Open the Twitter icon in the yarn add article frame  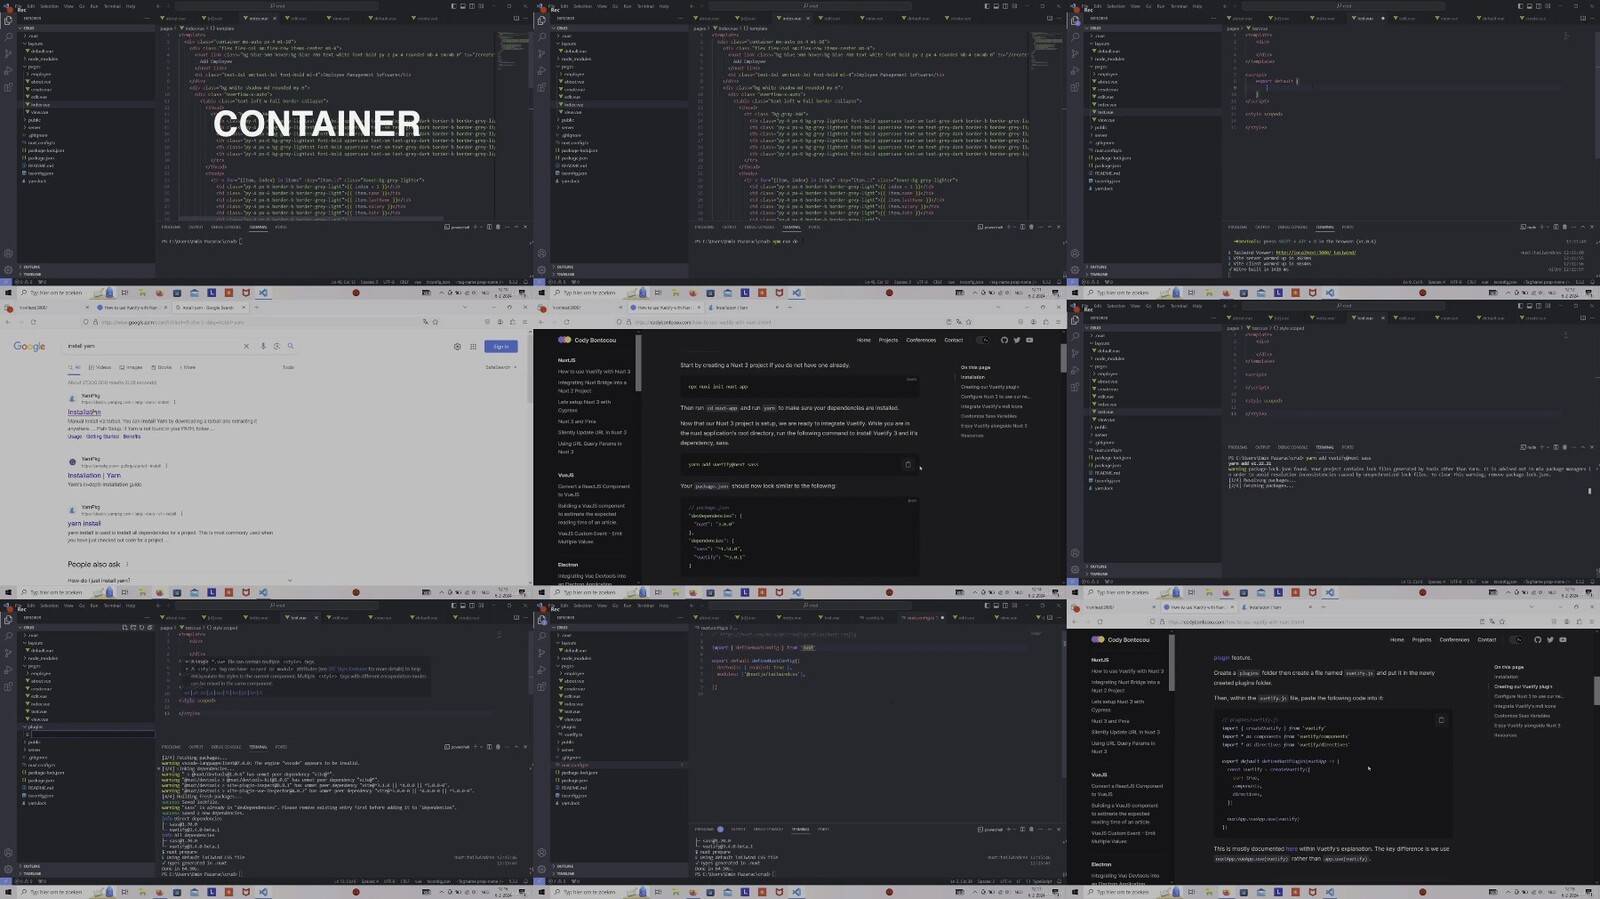(1017, 340)
